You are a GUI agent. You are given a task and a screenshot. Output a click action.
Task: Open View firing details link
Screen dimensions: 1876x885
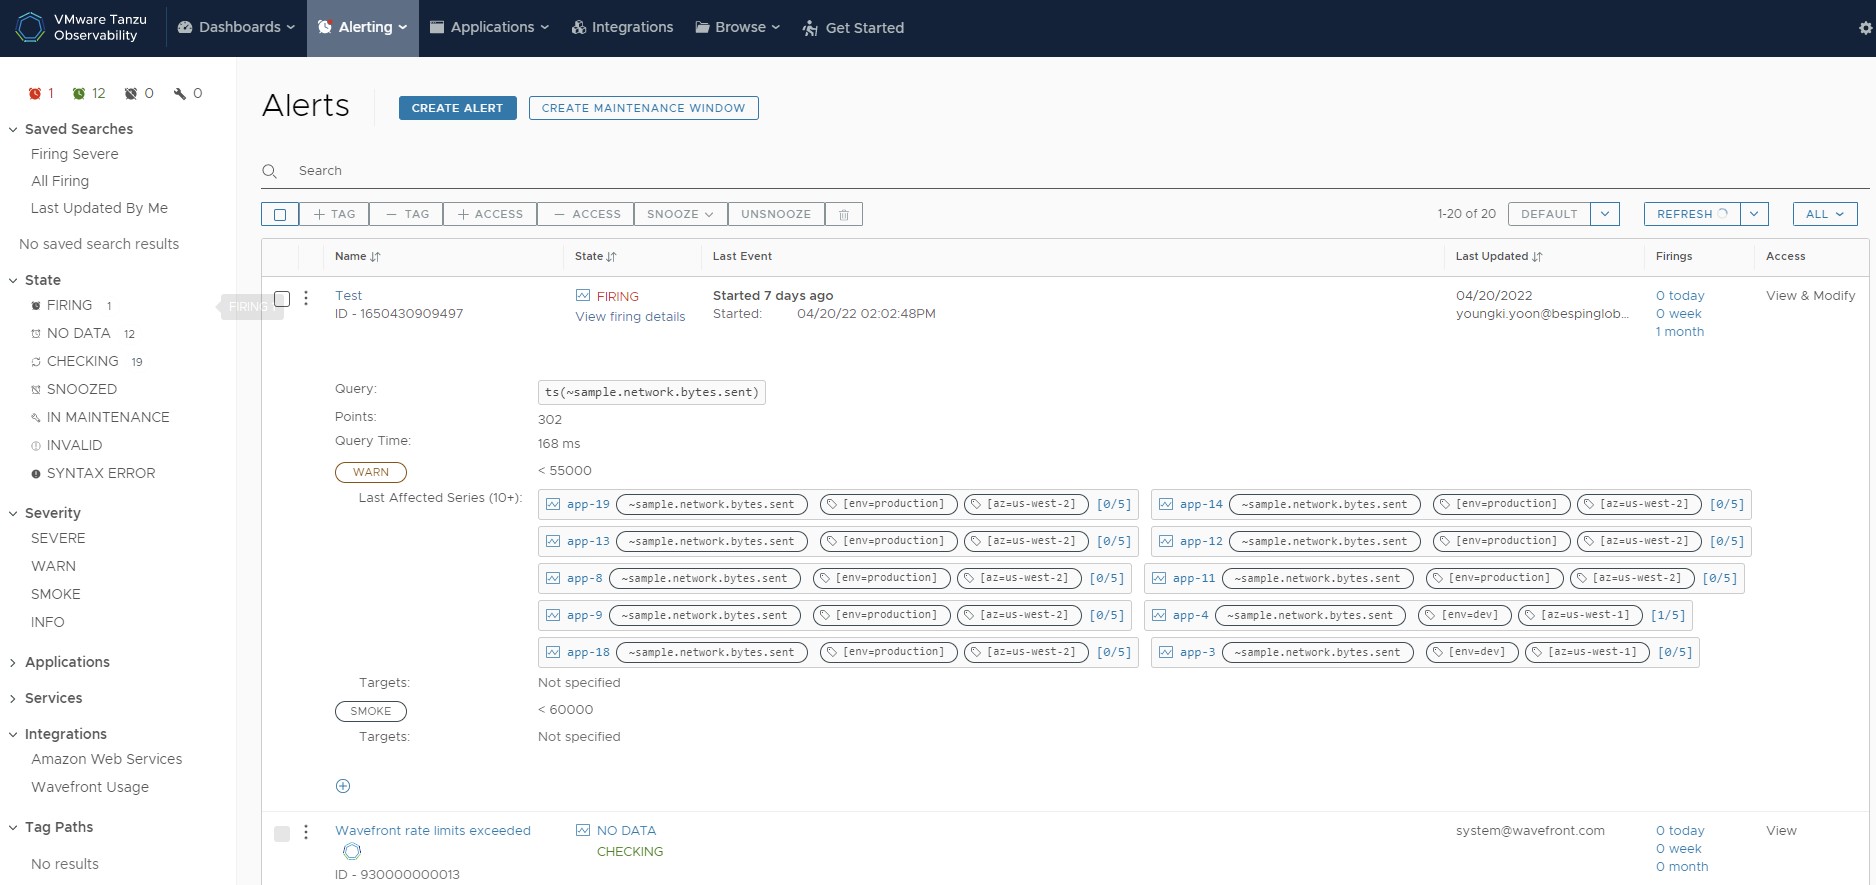630,317
